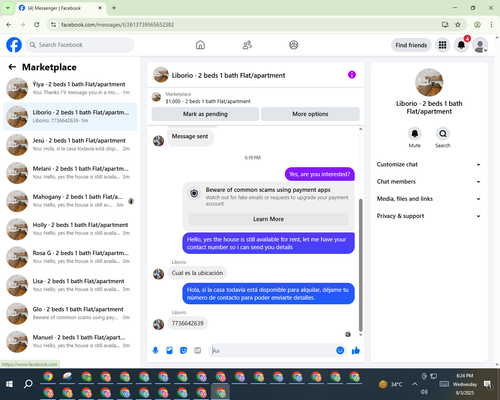
Task: Focus the Search Facebook field
Action: coord(80,45)
